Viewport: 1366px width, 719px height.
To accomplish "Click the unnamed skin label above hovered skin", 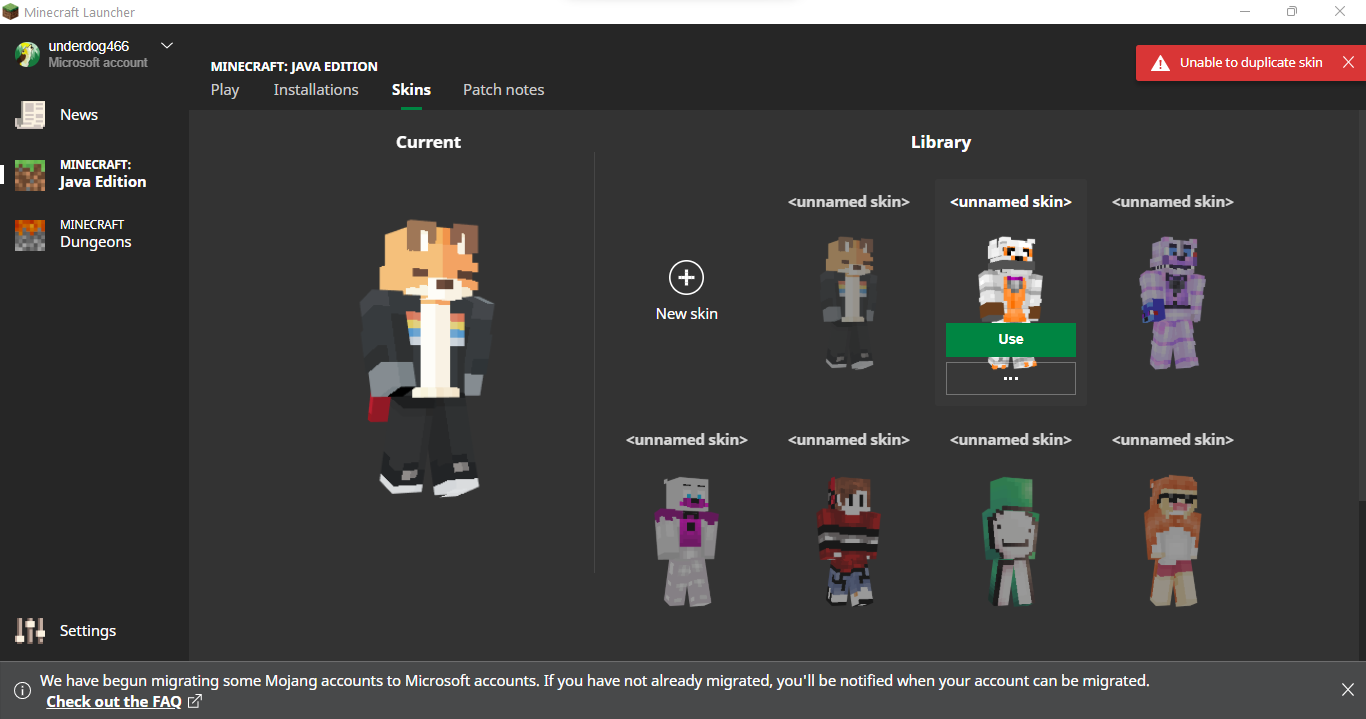I will point(1011,202).
